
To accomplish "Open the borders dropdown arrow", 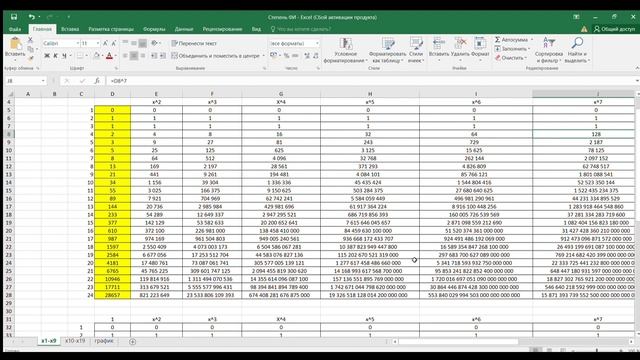I will [x=87, y=56].
